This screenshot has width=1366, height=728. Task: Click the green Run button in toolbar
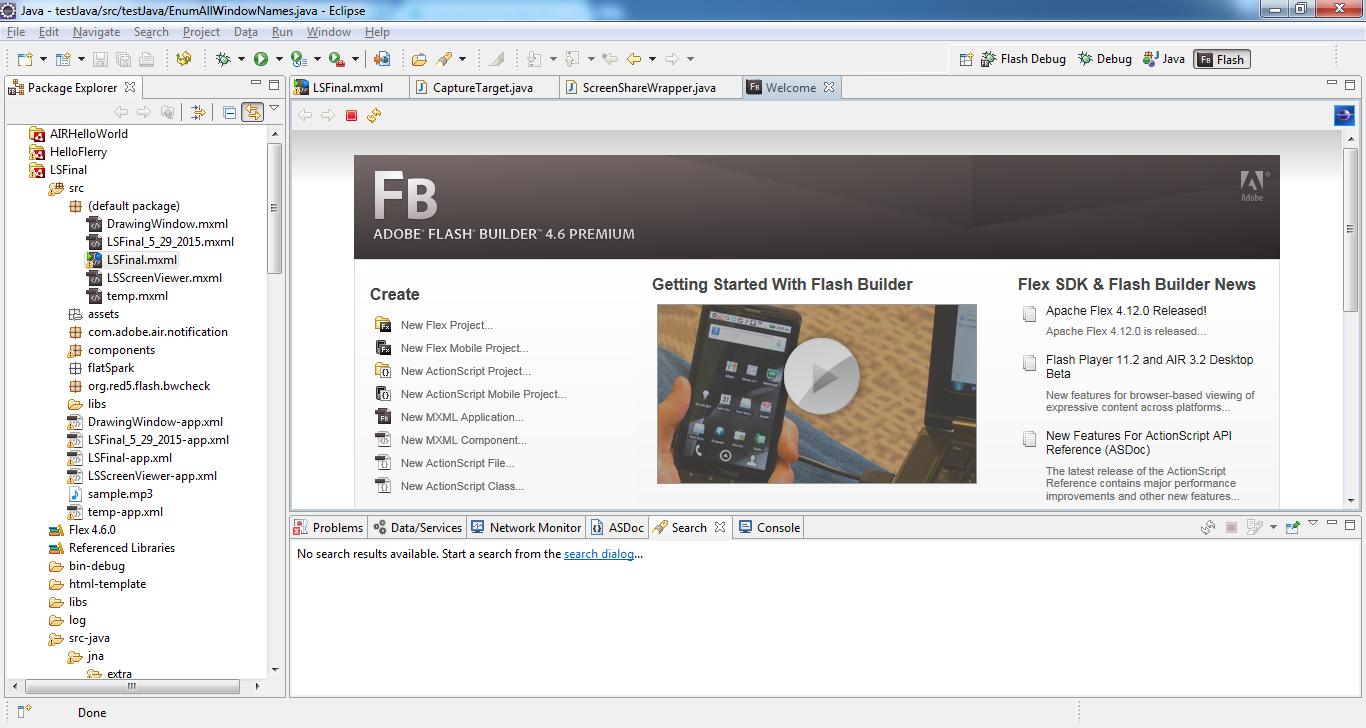pos(261,59)
